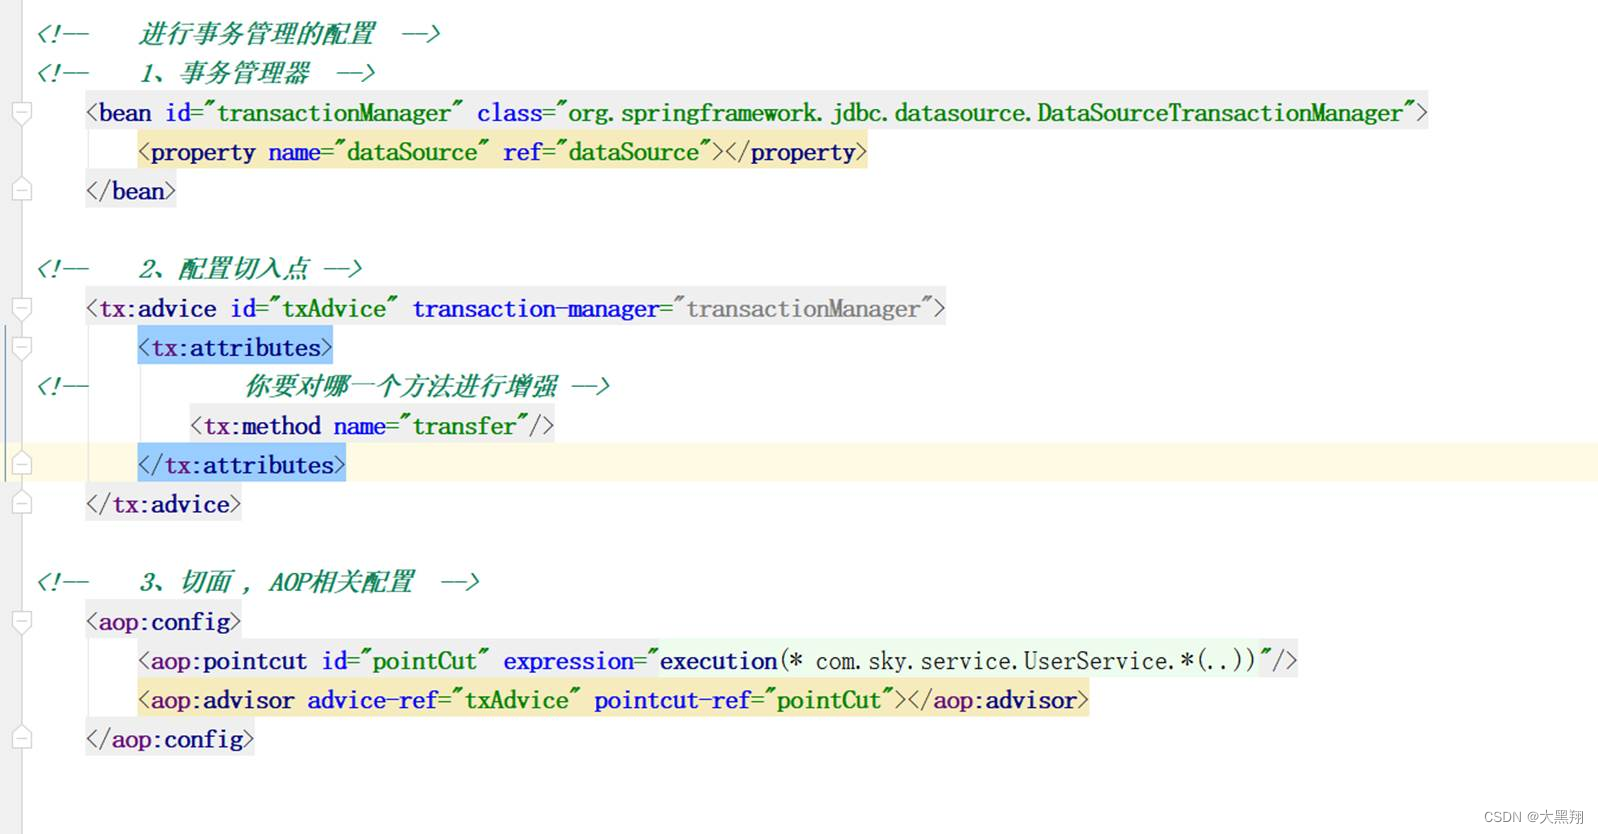Viewport: 1598px width, 834px height.
Task: Click fold marker beside closing </bean> tag
Action: (x=22, y=190)
